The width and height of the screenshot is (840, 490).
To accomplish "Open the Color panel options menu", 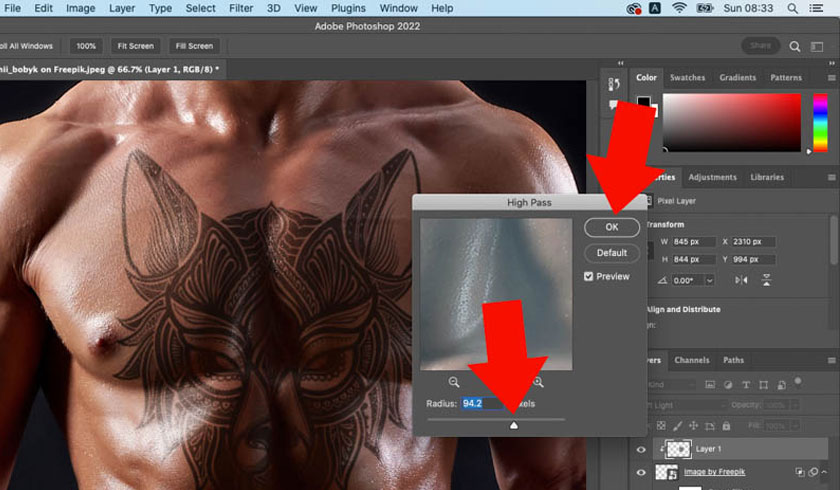I will click(832, 77).
